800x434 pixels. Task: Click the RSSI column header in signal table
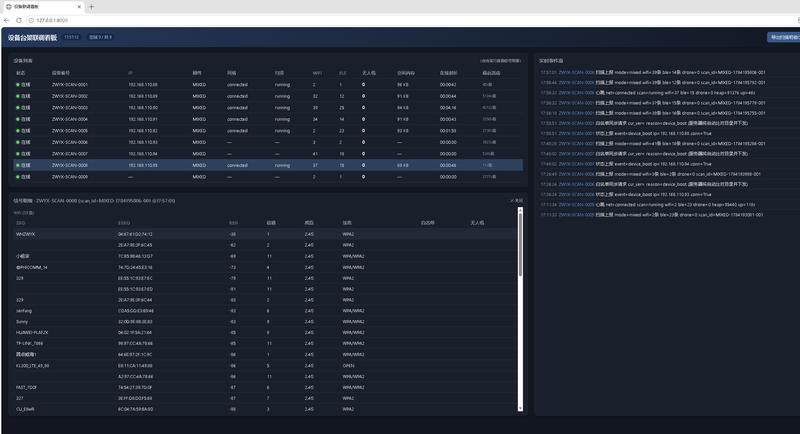[x=234, y=223]
